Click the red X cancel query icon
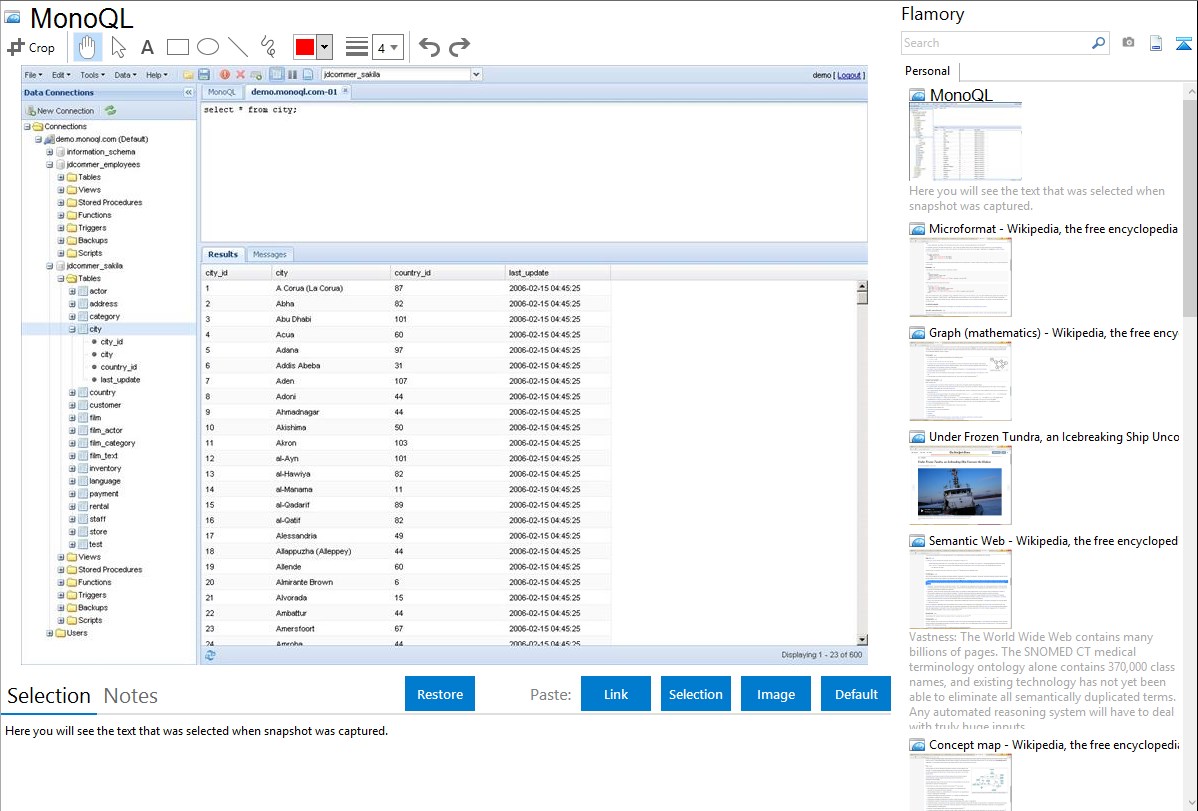 coord(240,74)
